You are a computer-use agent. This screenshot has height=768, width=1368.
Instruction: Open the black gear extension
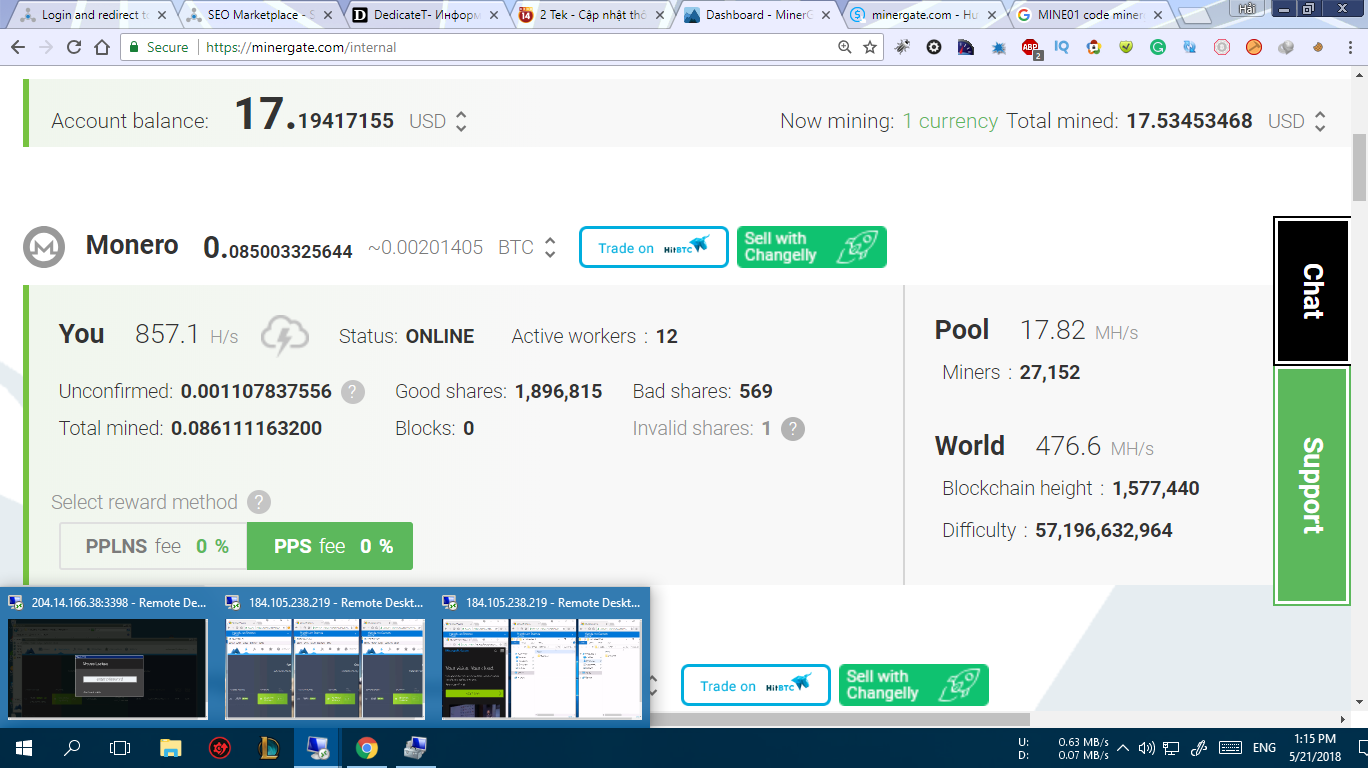[x=934, y=47]
